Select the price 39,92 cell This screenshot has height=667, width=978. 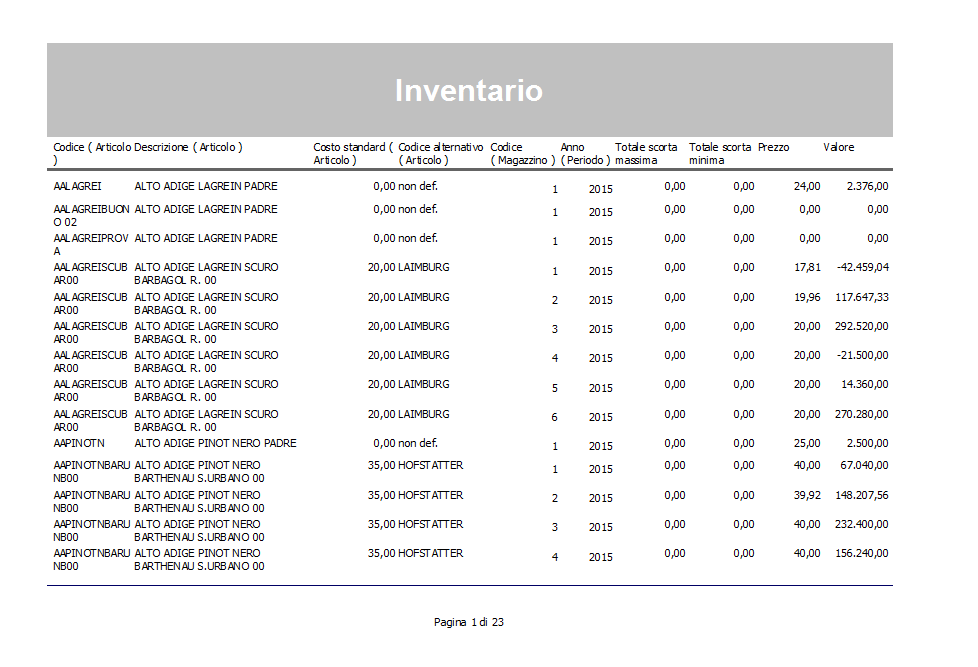pyautogui.click(x=806, y=495)
